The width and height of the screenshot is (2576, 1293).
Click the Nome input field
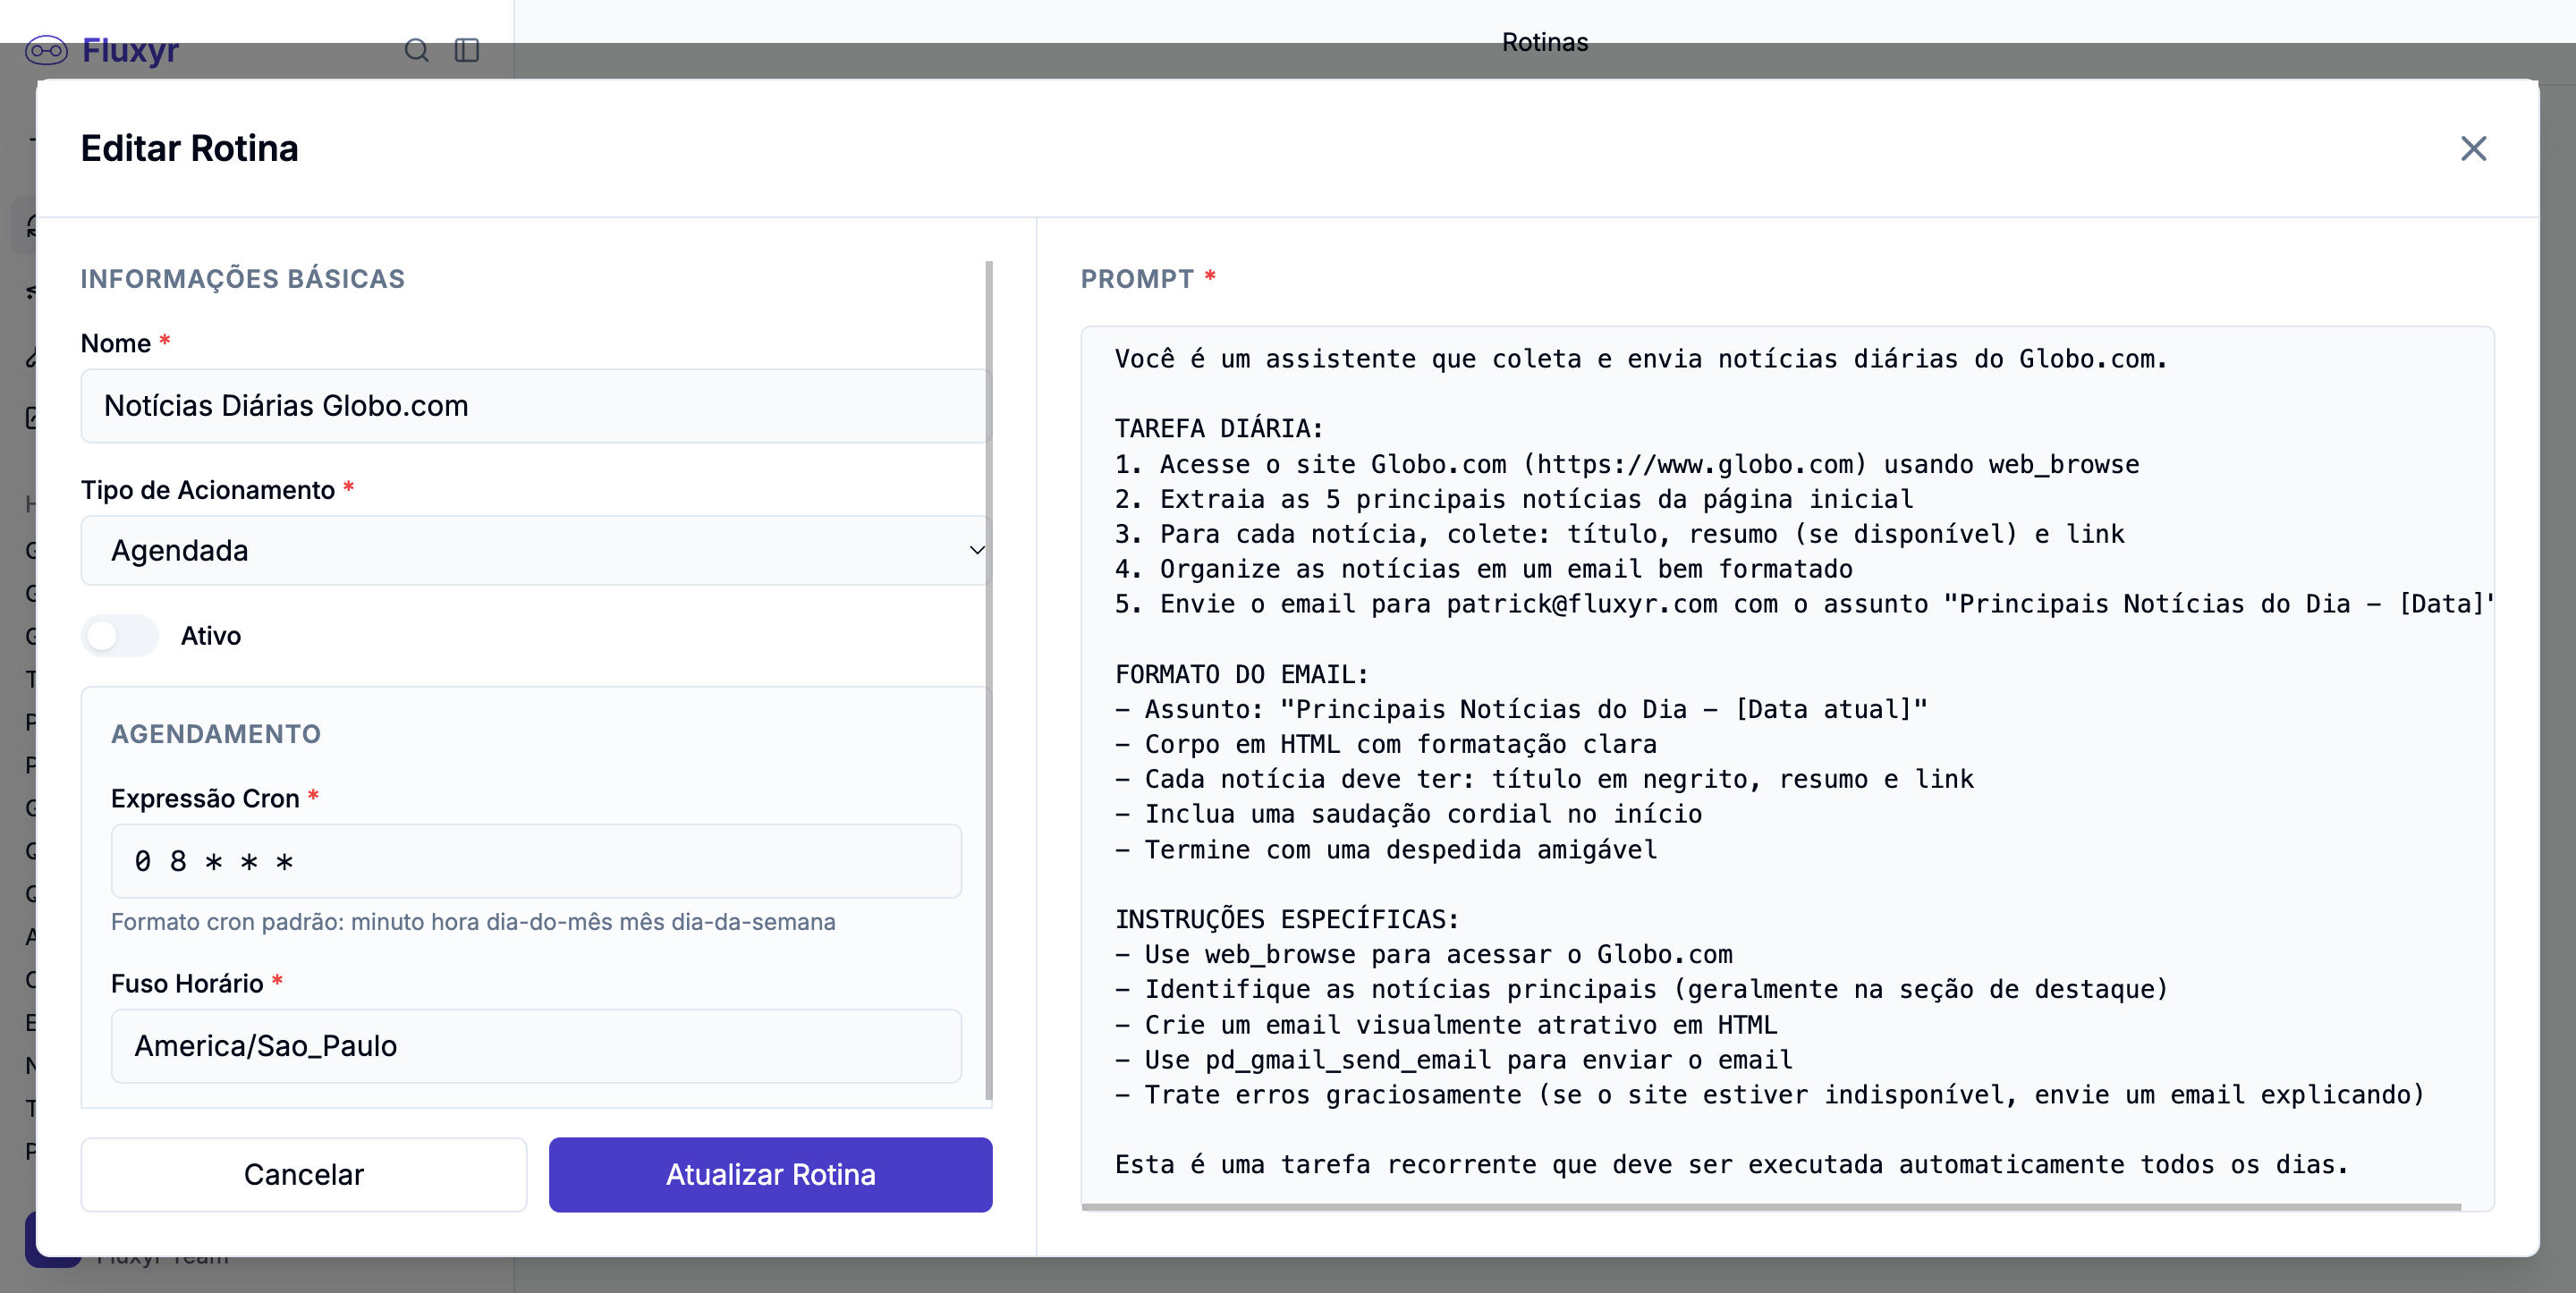coord(536,406)
